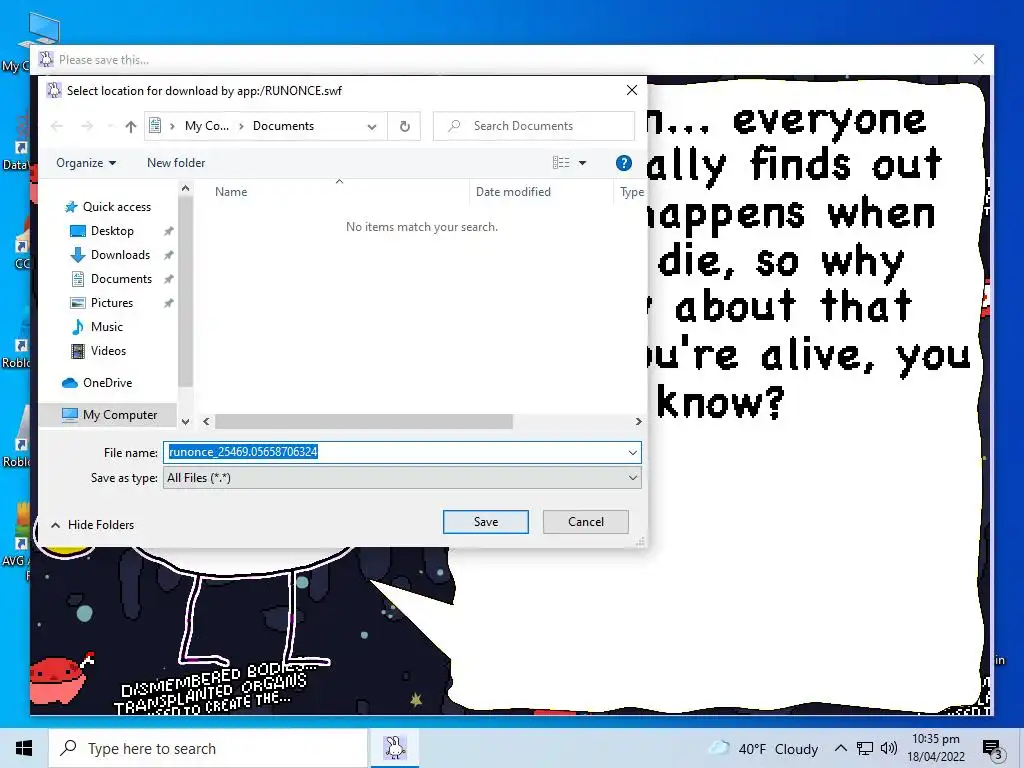Click the Type column header
Screen dimensions: 1024x768
(x=632, y=192)
